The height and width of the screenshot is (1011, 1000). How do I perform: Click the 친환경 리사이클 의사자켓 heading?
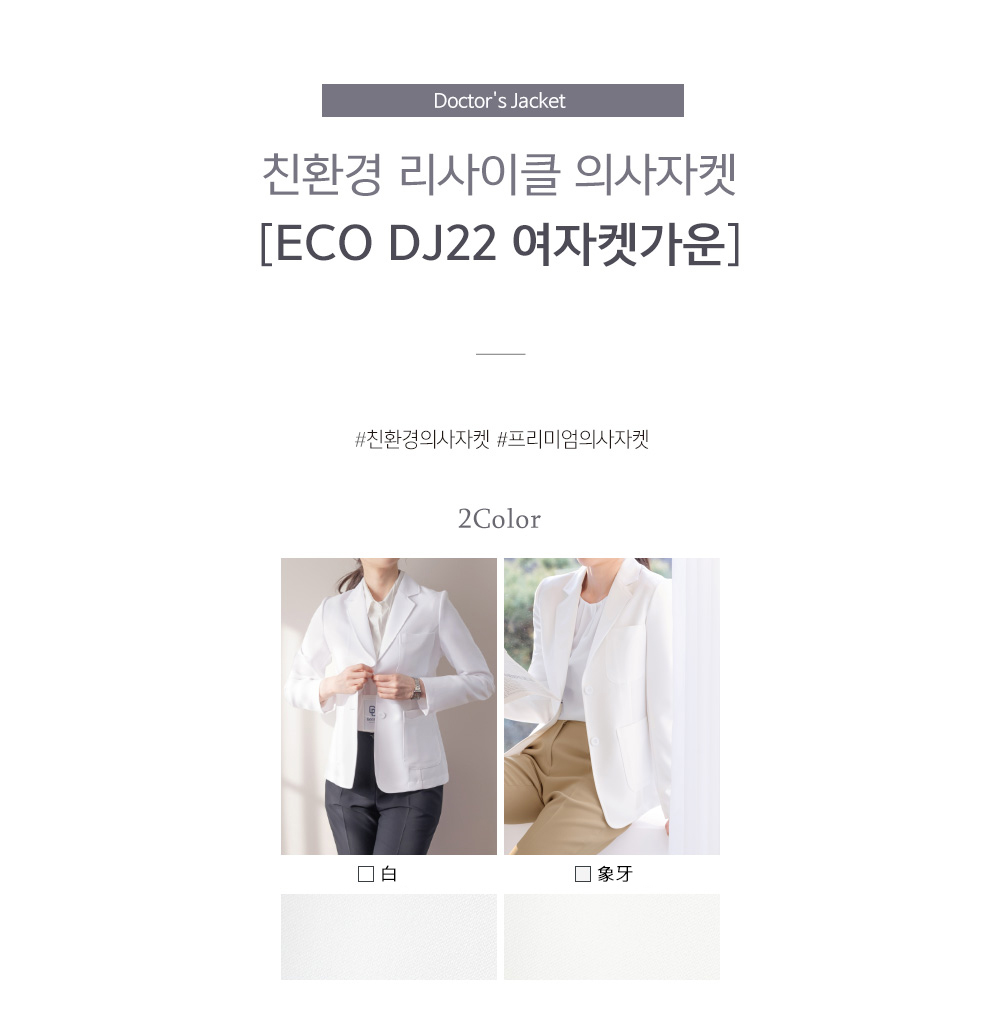[x=499, y=174]
